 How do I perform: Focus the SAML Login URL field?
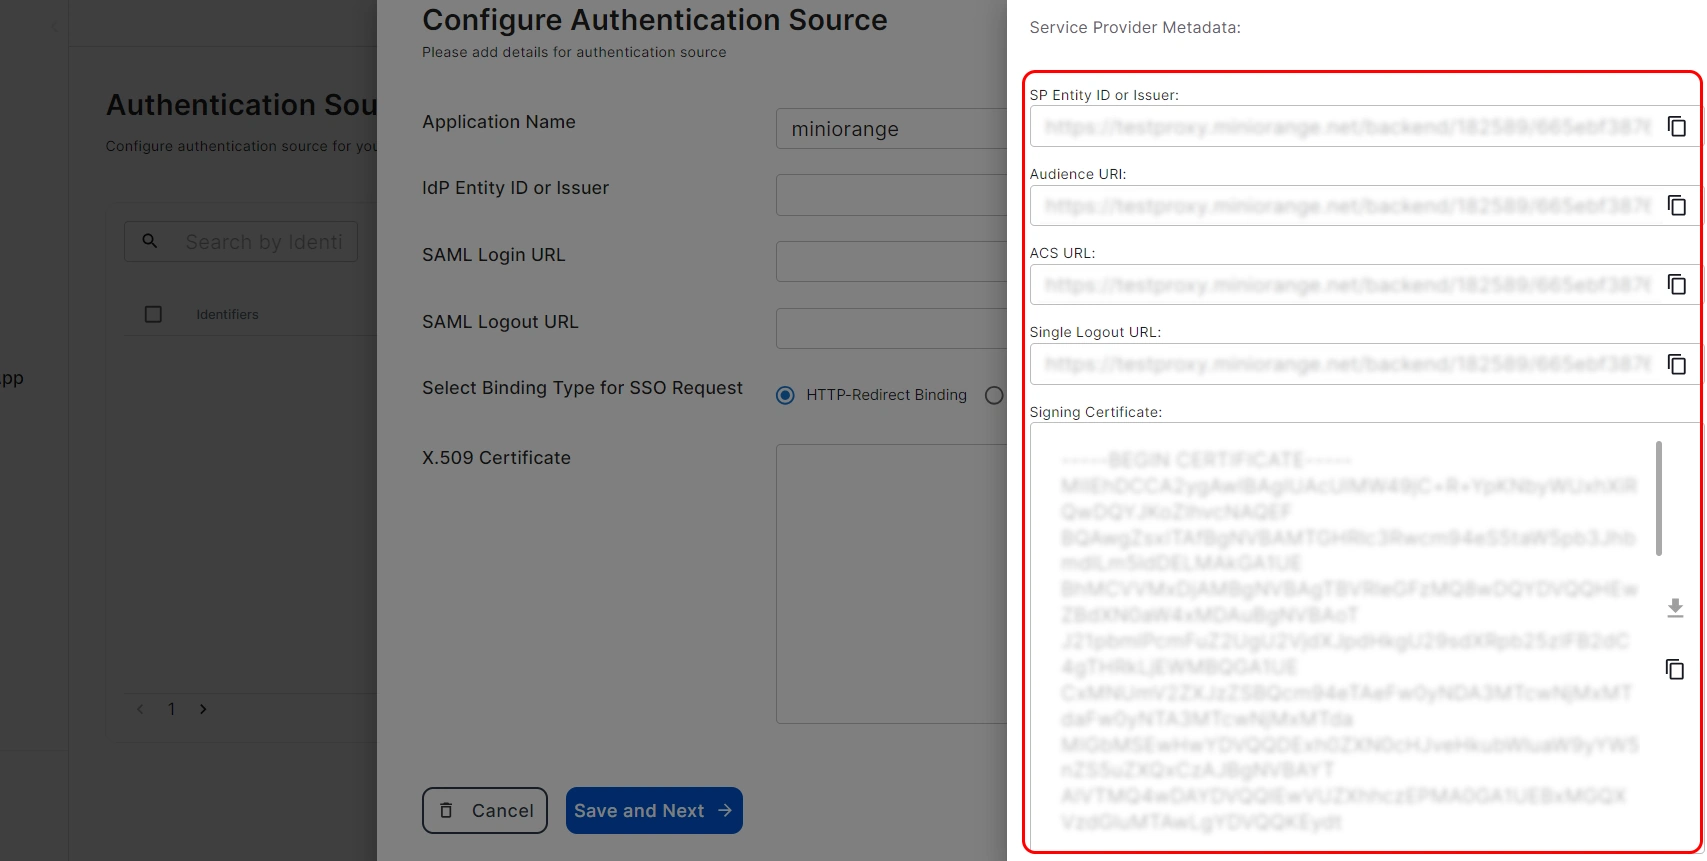click(x=891, y=262)
